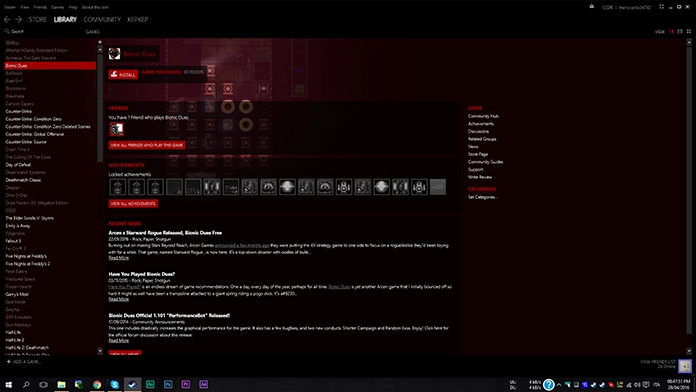Click the +more achievements counter tile
Viewport: 696px width, 392px height.
[438, 187]
